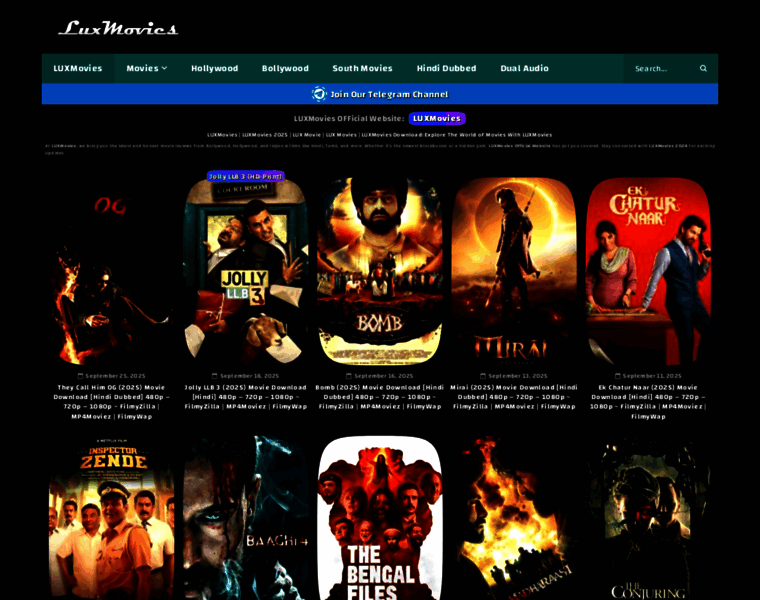Click the September 11, 2025 date text
The width and height of the screenshot is (760, 600).
click(652, 376)
